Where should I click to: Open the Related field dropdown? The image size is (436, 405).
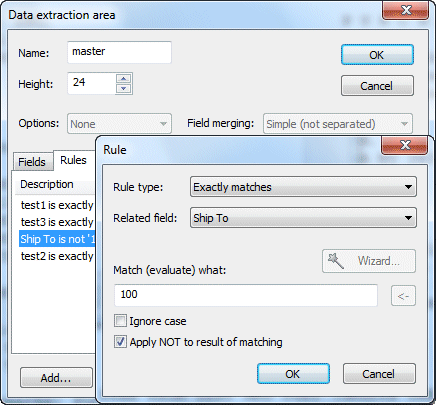[303, 218]
